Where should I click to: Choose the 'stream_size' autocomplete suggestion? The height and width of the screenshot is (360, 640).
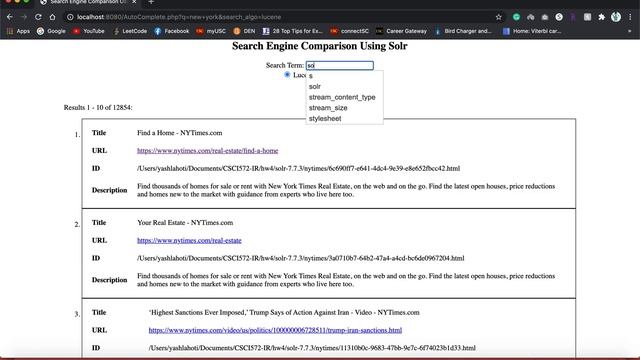click(344, 108)
